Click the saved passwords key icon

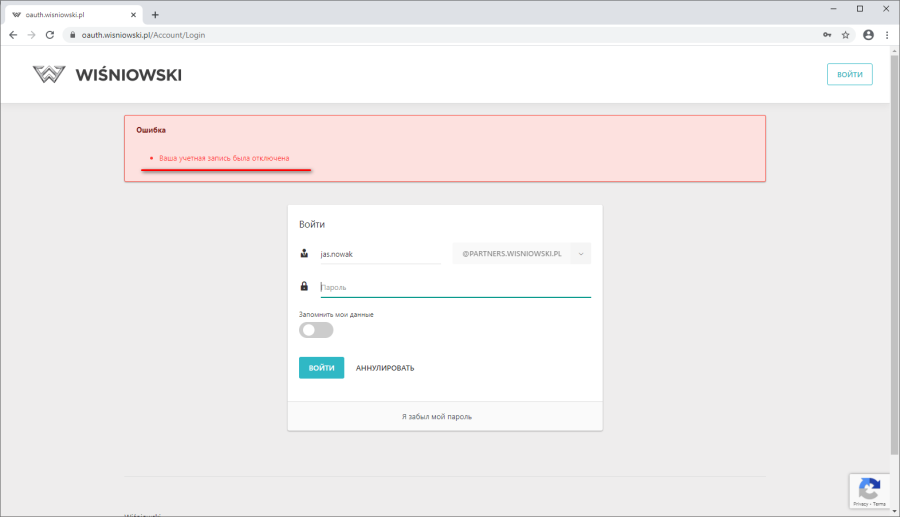[827, 34]
